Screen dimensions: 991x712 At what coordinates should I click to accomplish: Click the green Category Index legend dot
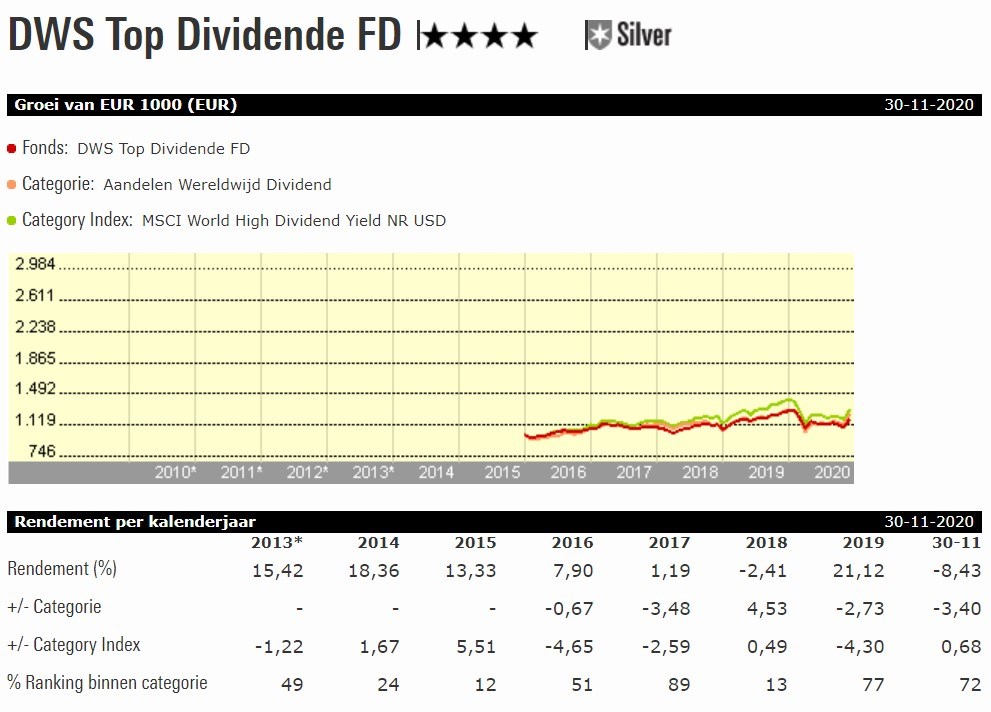(x=12, y=220)
